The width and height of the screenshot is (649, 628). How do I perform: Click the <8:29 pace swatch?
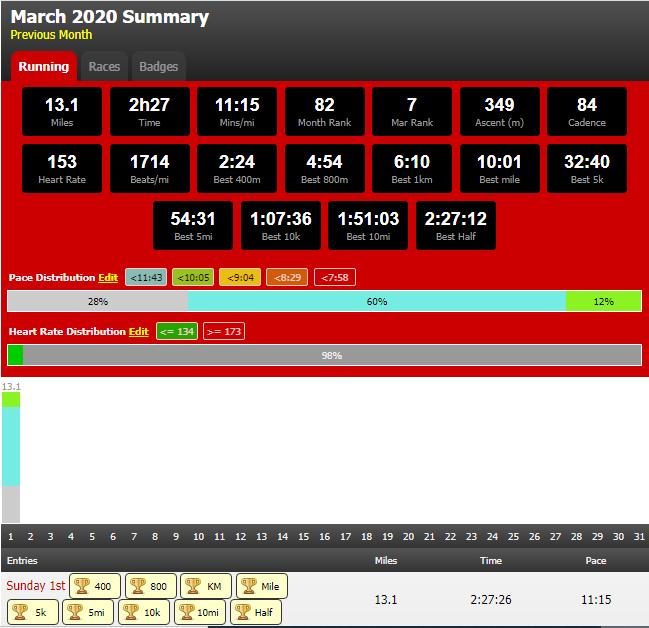point(287,277)
